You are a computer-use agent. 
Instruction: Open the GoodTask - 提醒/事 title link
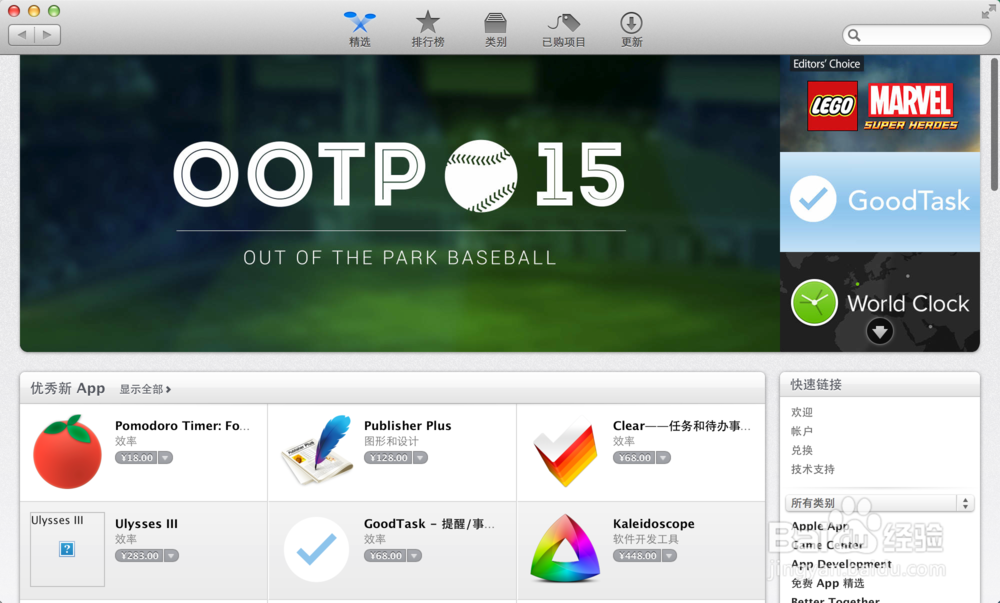click(x=429, y=524)
